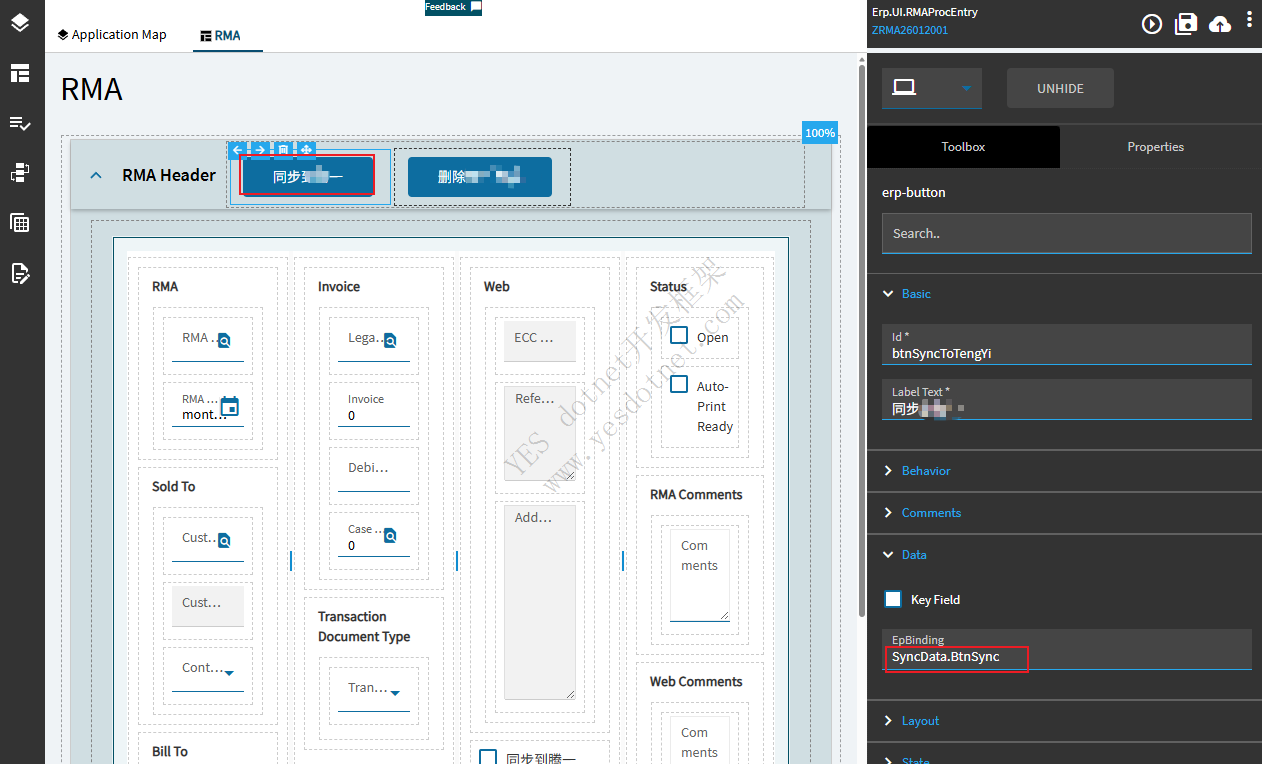Click the cloud upload publish icon
The image size is (1262, 764).
[1220, 24]
